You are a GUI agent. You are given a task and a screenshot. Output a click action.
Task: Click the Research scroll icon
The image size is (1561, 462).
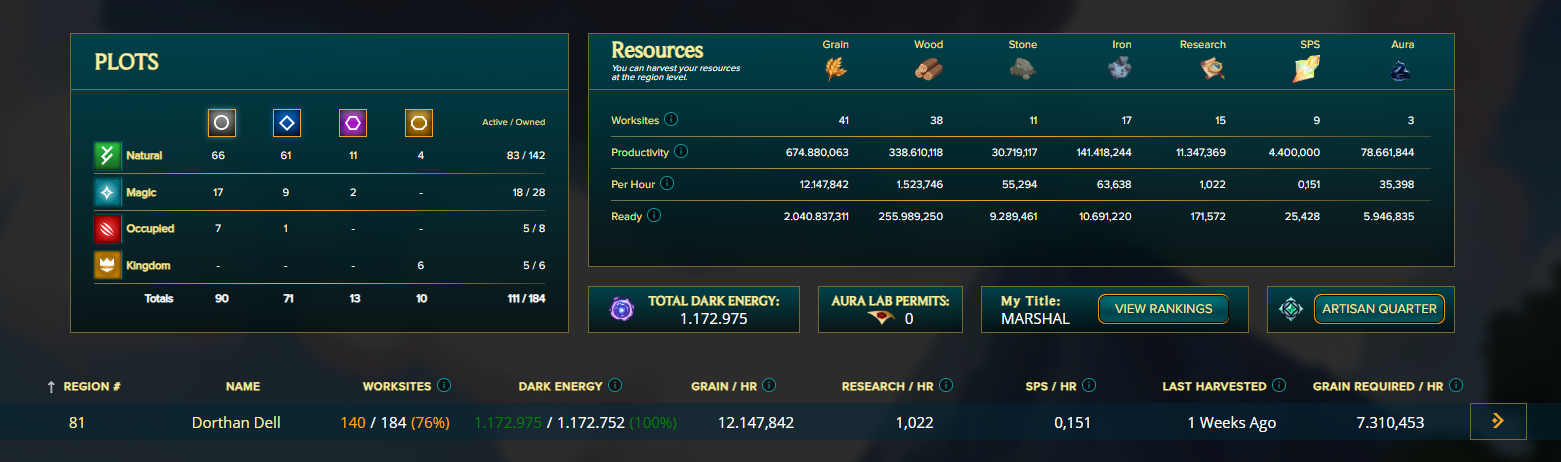[x=1212, y=68]
